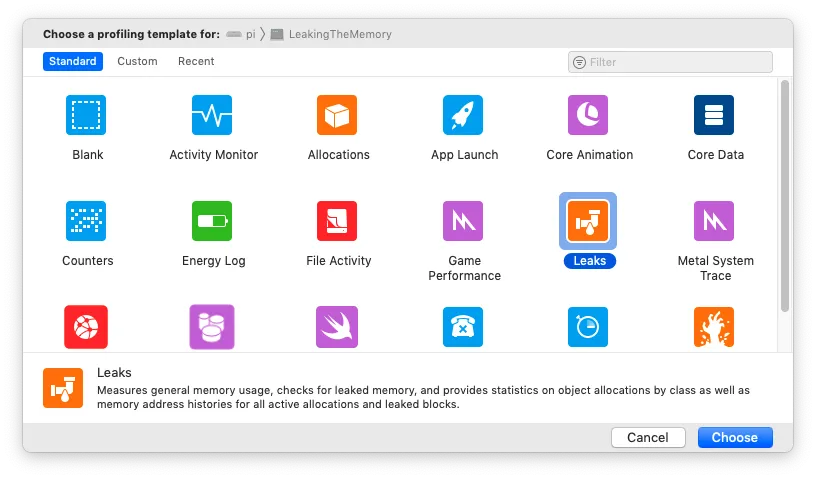
Task: Focus the Filter text field
Action: [670, 62]
